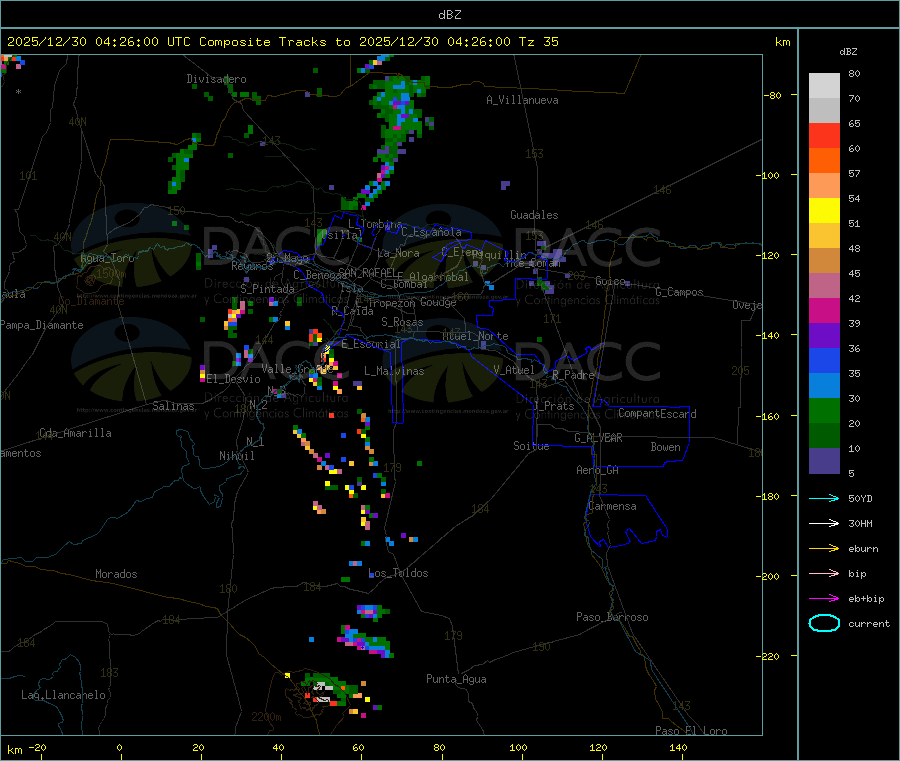Image resolution: width=900 pixels, height=761 pixels.
Task: Click the 'eburn' legend label
Action: click(863, 549)
